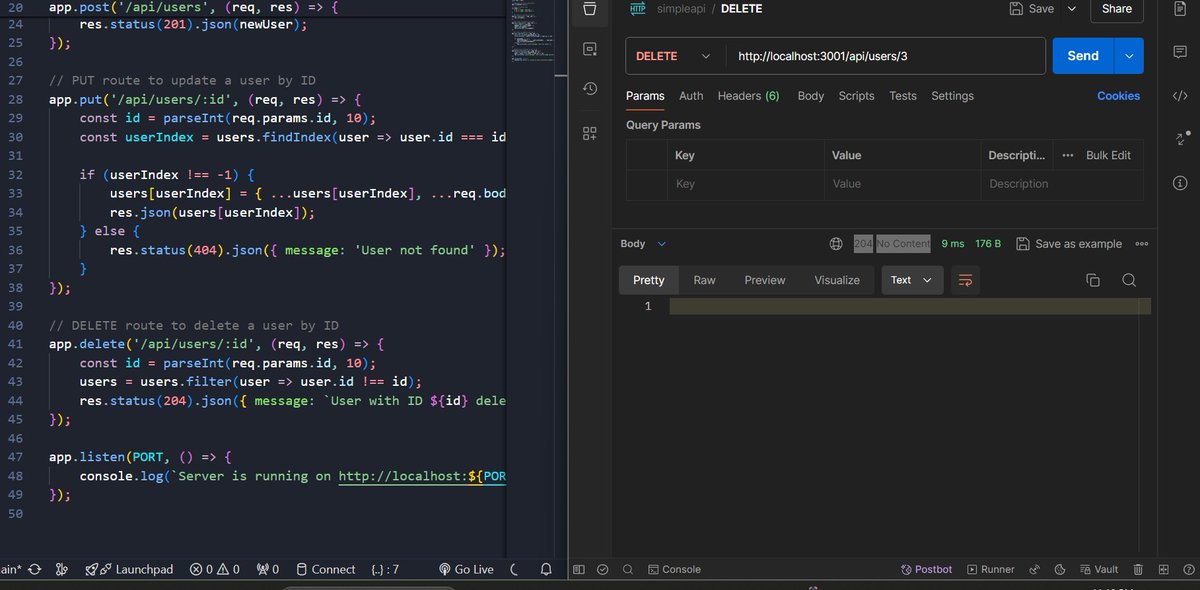Screen dimensions: 1200x590
Task: Expand the Save options chevron
Action: coord(1072,8)
